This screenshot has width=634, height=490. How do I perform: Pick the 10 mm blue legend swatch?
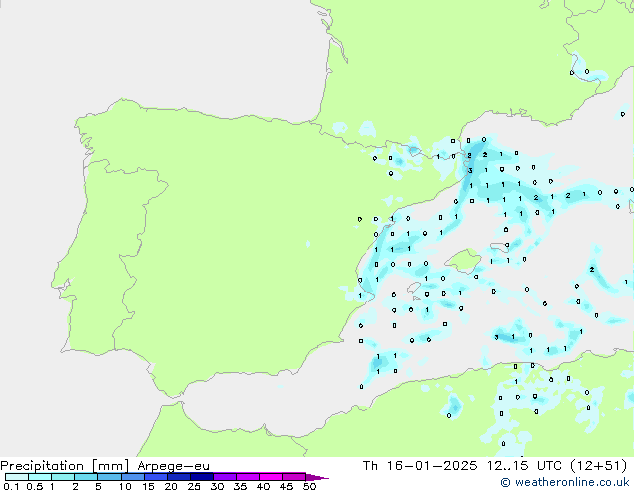pyautogui.click(x=132, y=477)
